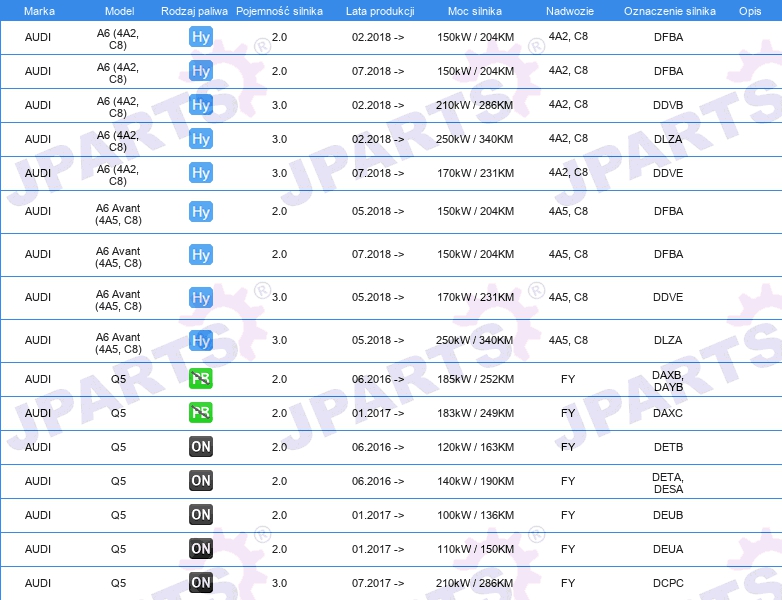Select the 170kW / 231KM cell in the A6 Avant row
This screenshot has height=600, width=782.
[475, 297]
